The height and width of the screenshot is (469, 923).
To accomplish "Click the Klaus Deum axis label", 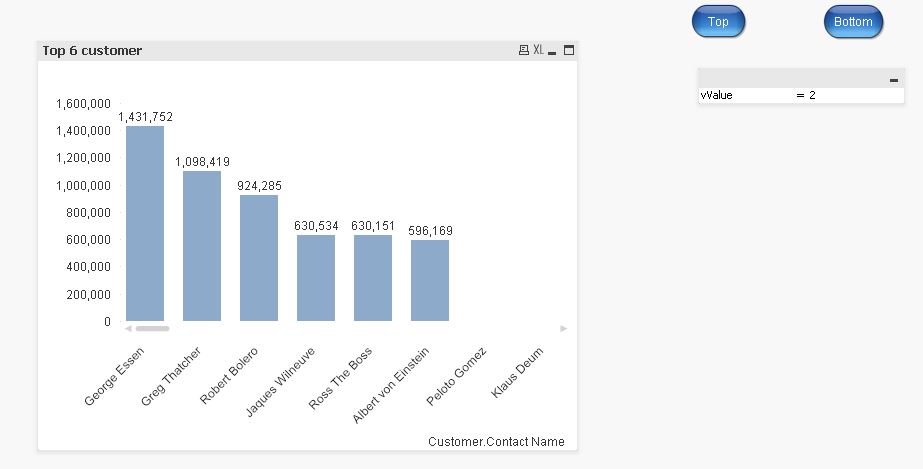I will [518, 372].
